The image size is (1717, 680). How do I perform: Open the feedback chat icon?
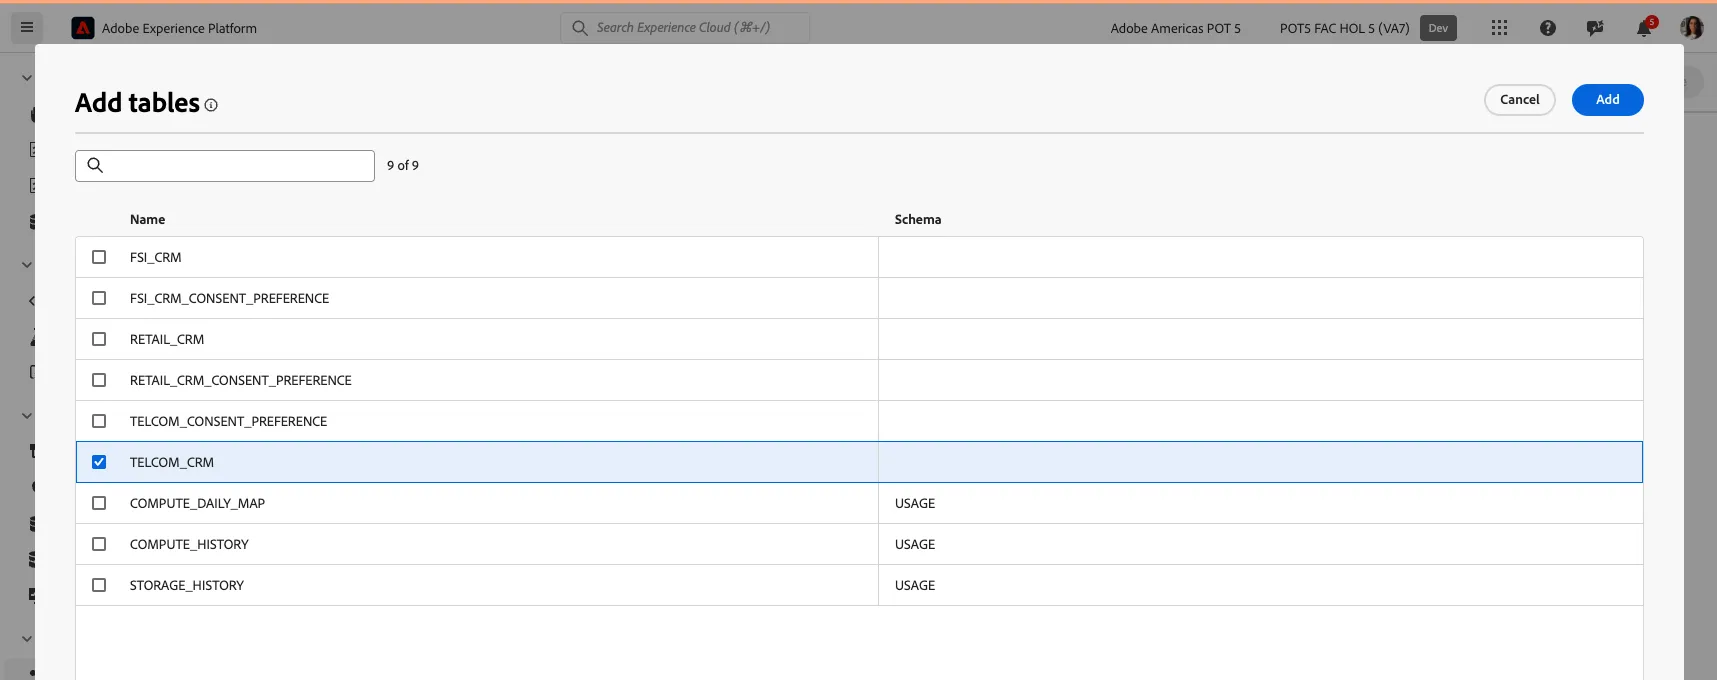click(1595, 28)
